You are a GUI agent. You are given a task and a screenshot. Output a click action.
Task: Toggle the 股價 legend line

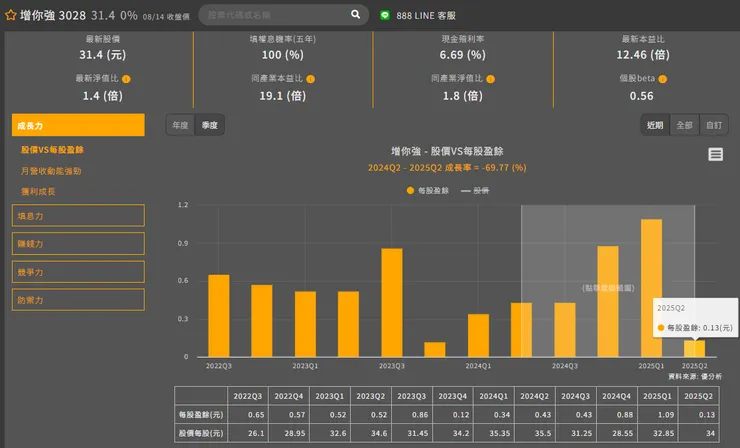(x=466, y=191)
